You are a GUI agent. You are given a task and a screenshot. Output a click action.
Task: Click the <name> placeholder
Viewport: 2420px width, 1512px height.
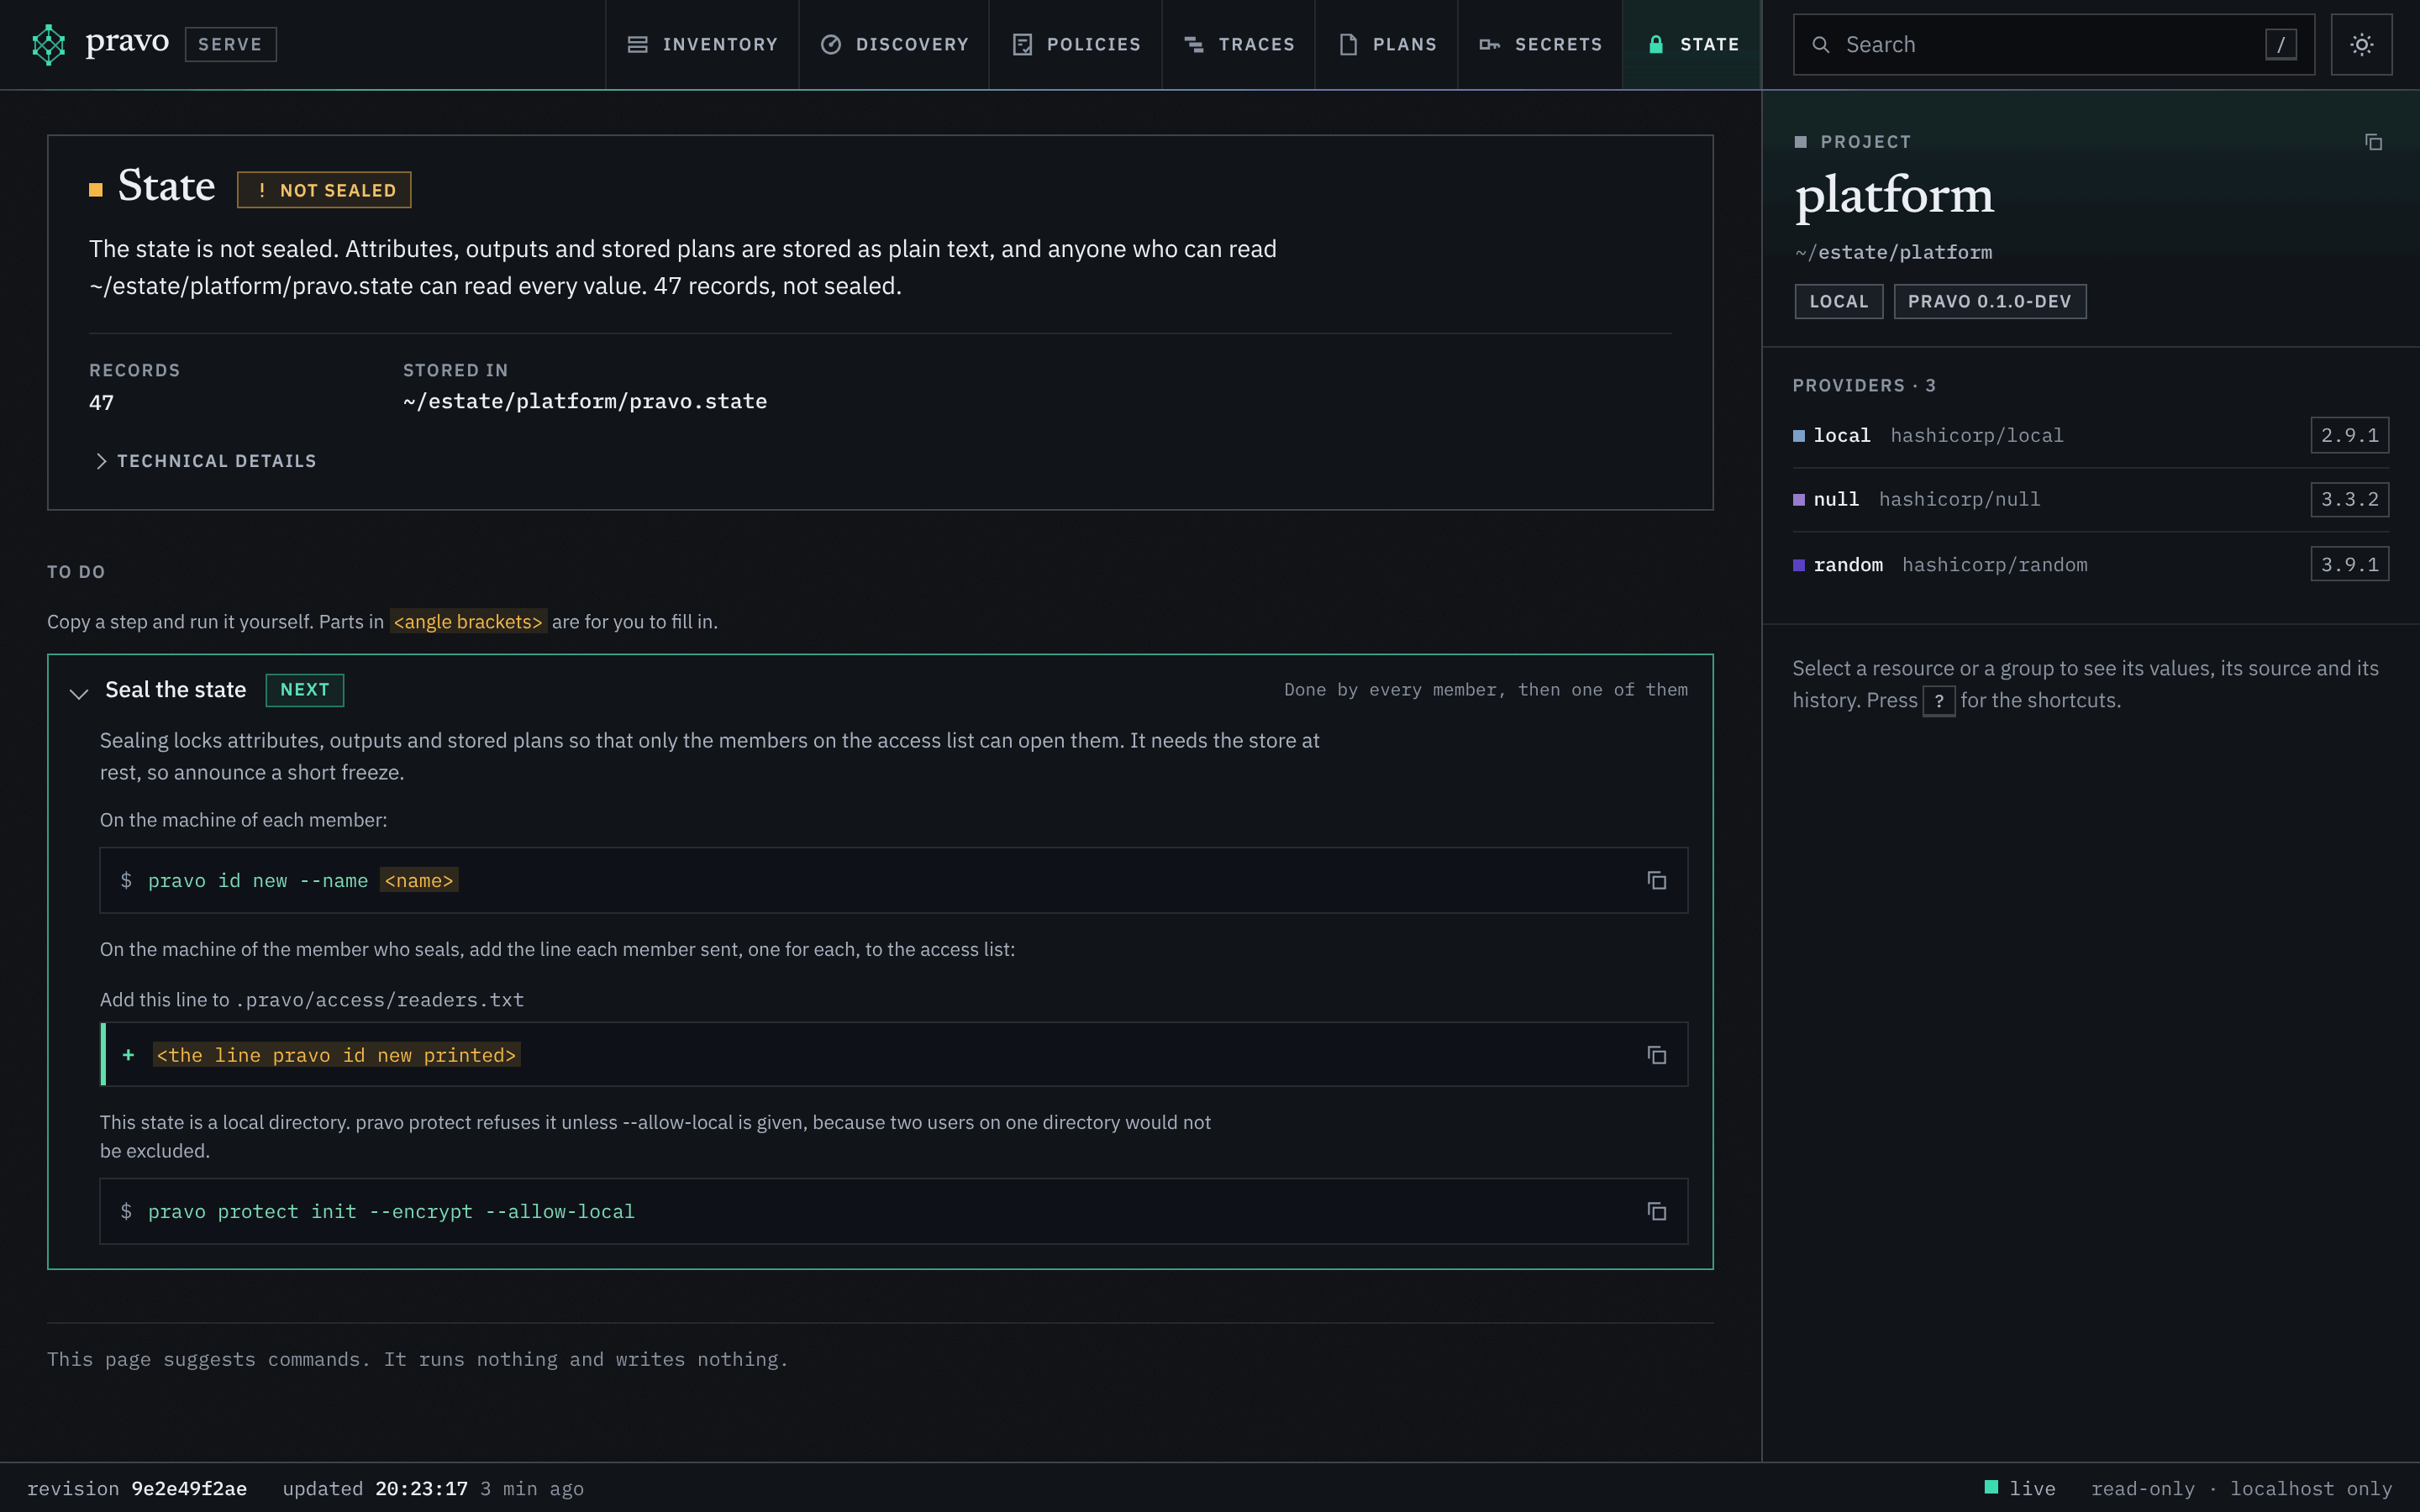click(419, 881)
